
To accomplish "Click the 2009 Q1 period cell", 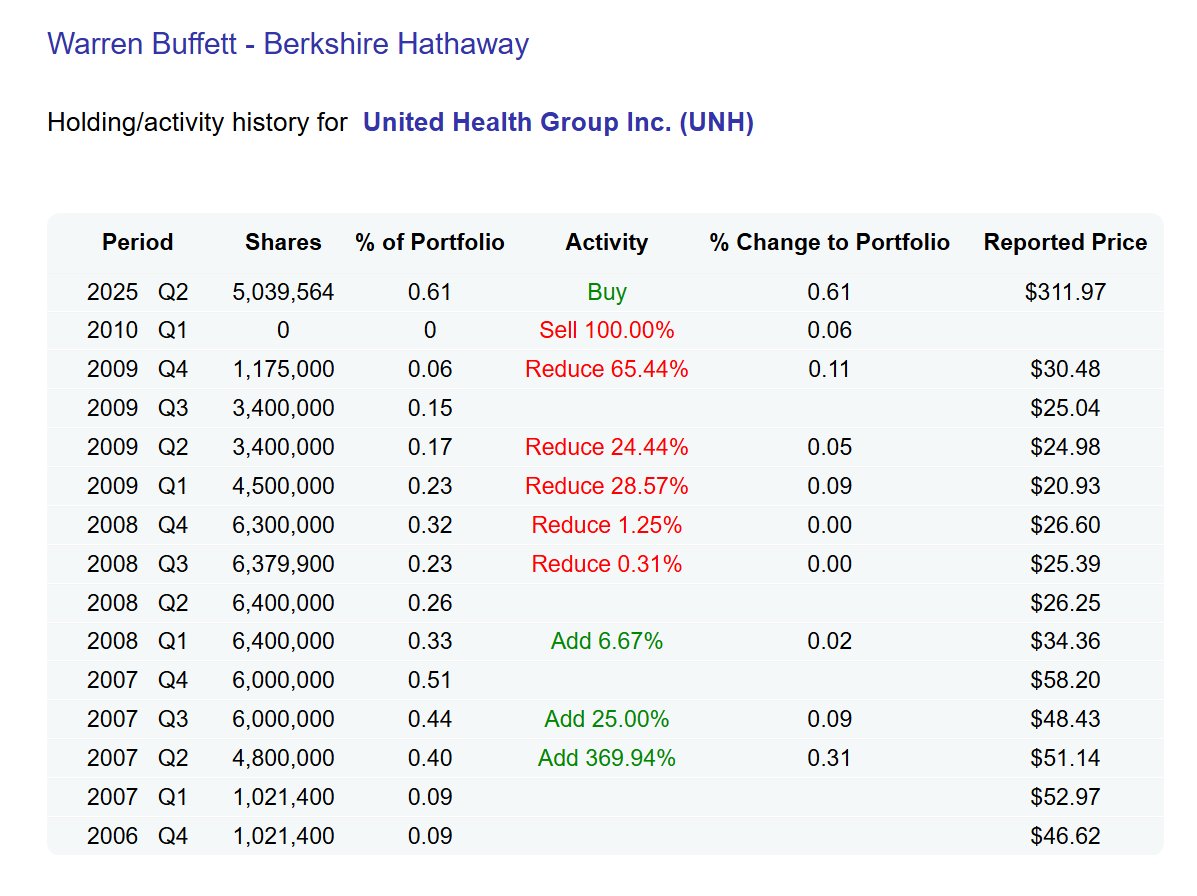I will pos(137,486).
